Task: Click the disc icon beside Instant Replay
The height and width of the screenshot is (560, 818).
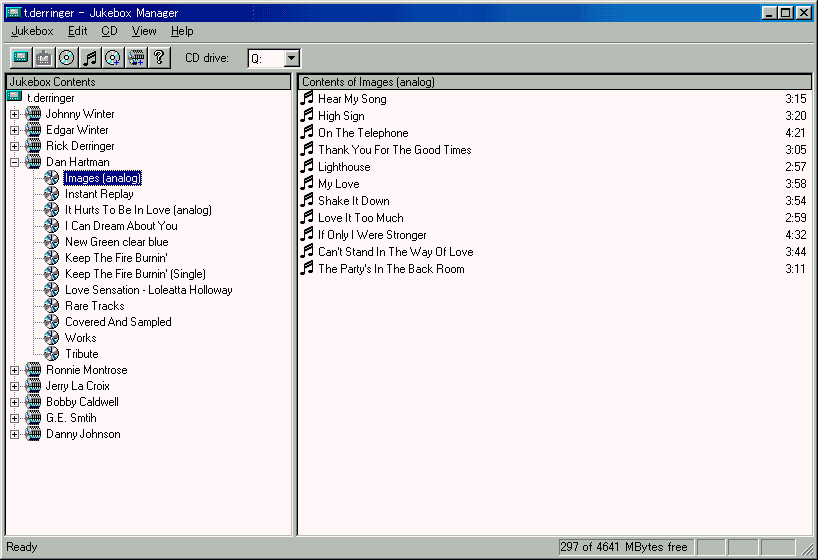Action: 52,194
